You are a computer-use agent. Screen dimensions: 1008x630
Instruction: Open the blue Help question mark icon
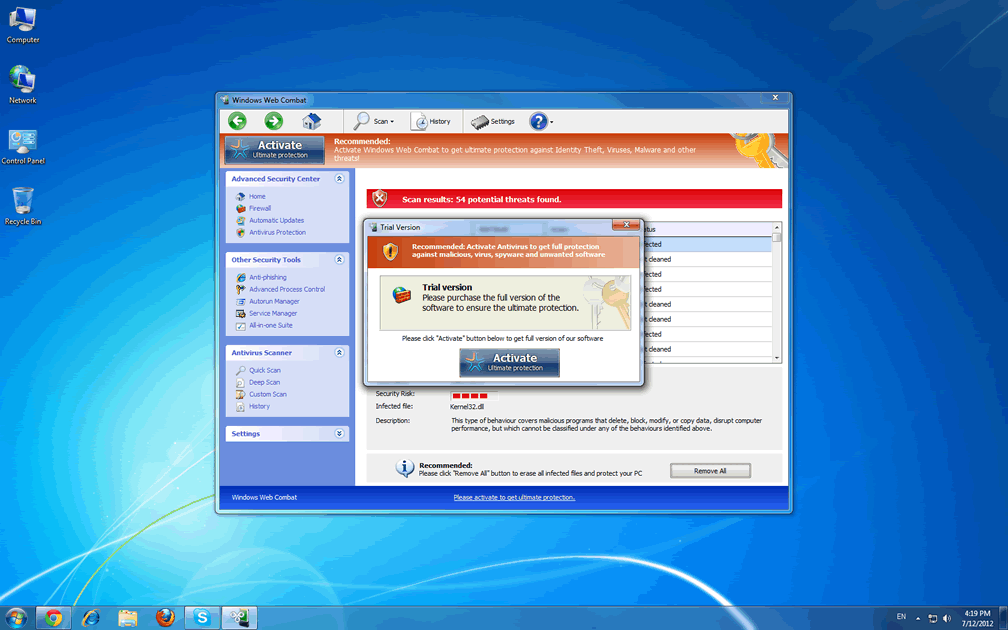pyautogui.click(x=538, y=121)
